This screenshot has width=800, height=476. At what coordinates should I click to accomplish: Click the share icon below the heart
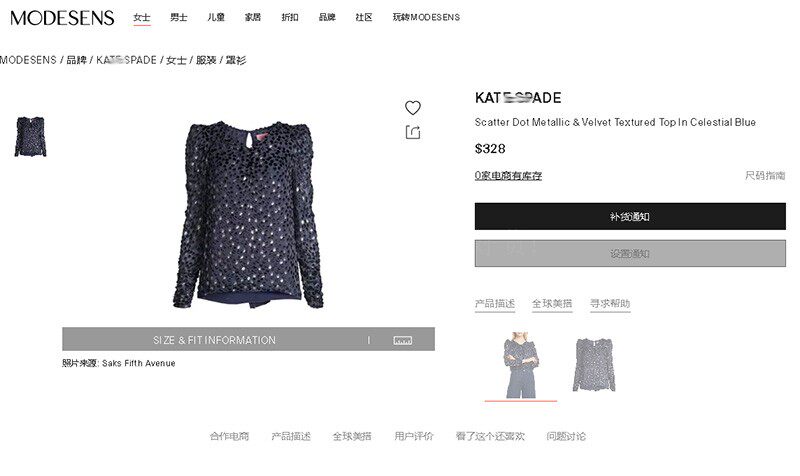pos(412,132)
